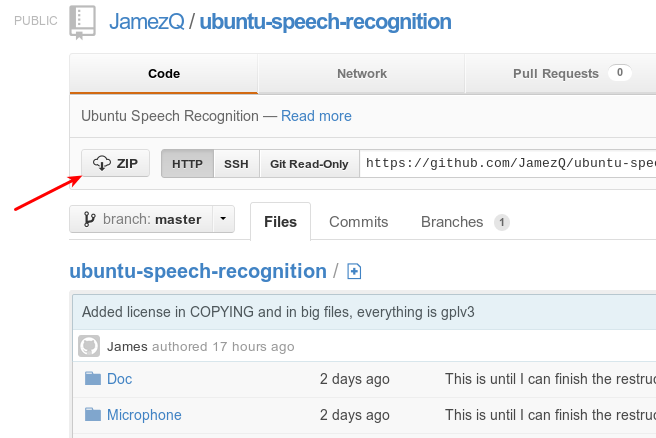Screen dimensions: 656x438
Task: Open the Branches tab
Action: click(452, 221)
